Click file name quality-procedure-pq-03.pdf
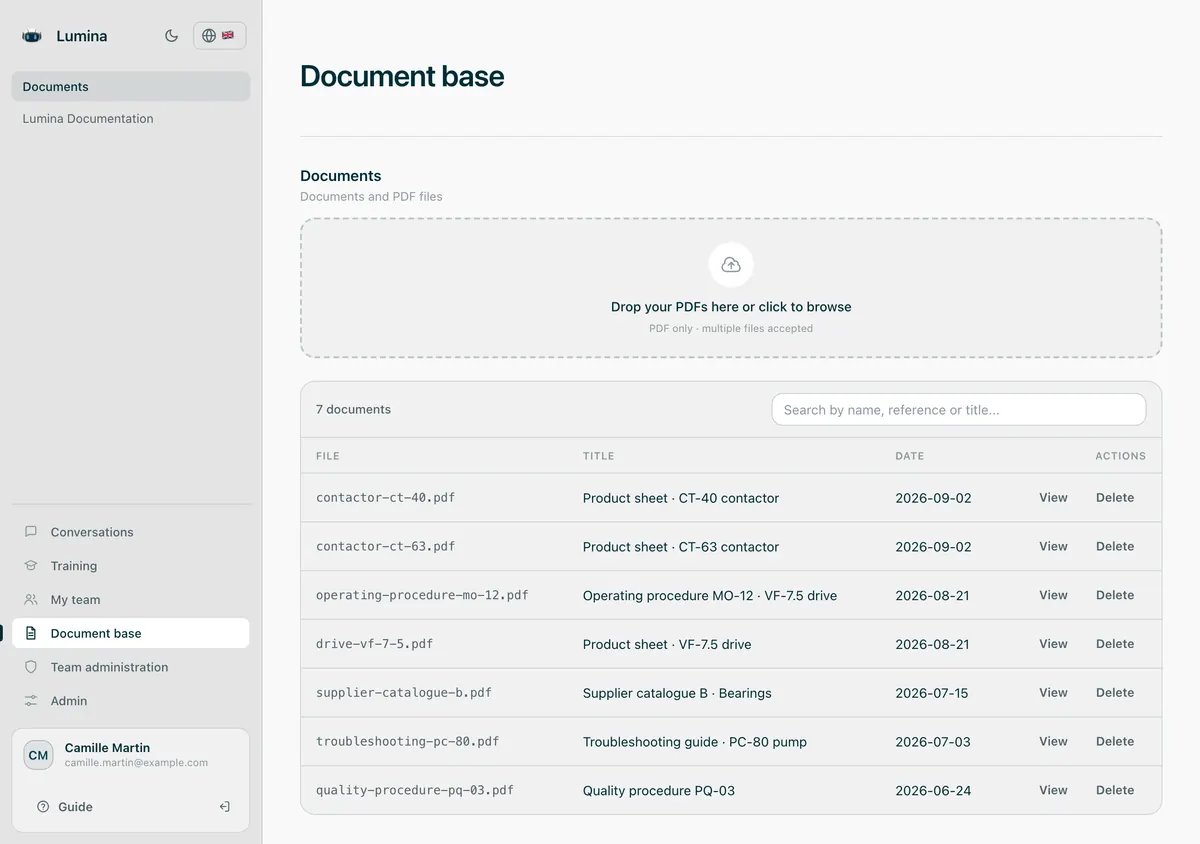Screen dimensions: 1200x844 click(x=415, y=790)
